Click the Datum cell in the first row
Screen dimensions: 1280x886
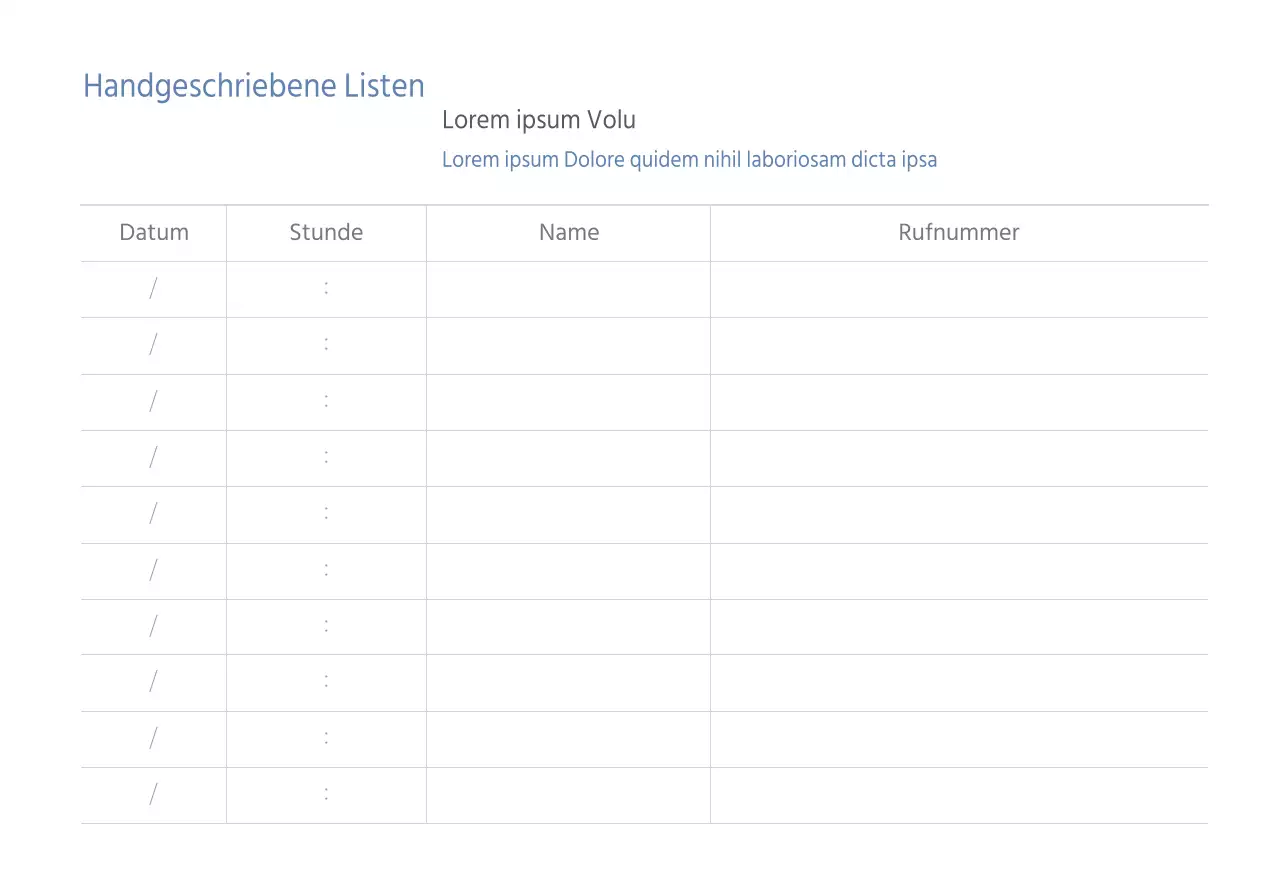(154, 289)
